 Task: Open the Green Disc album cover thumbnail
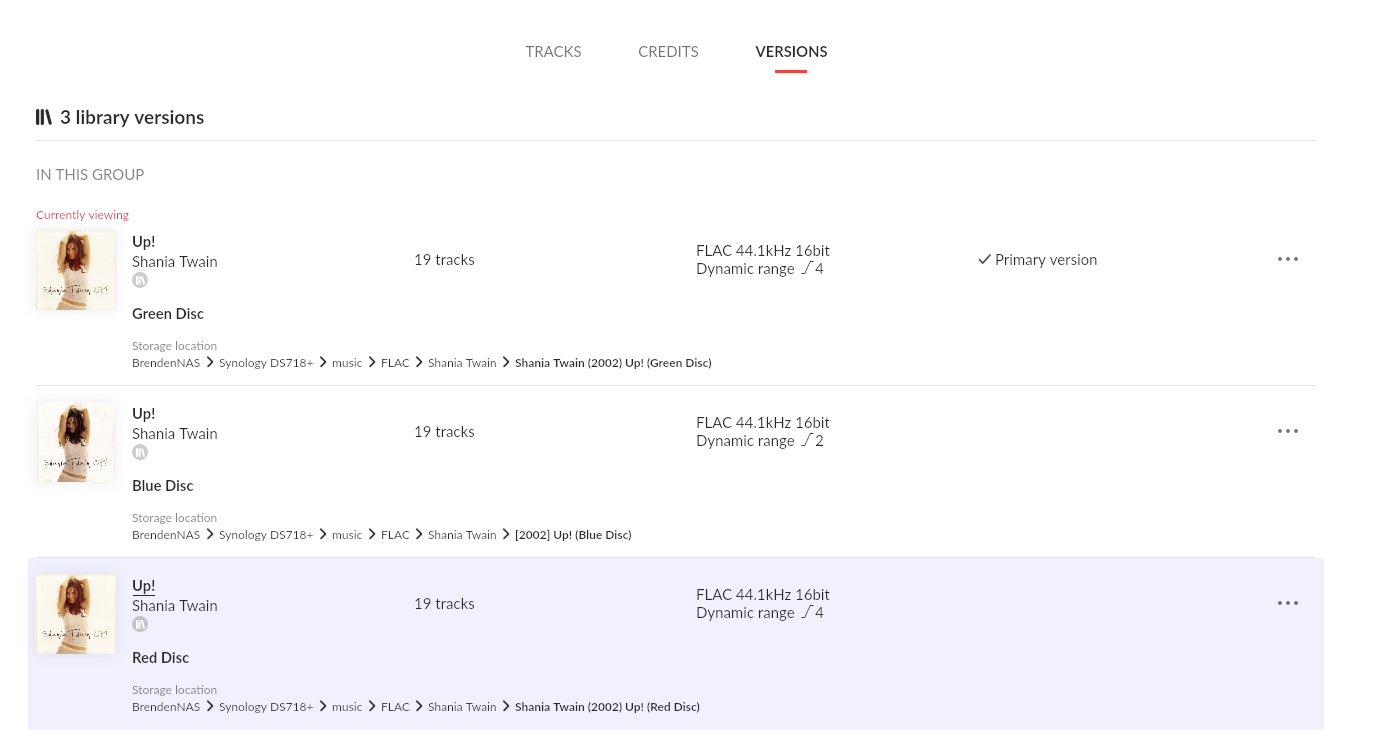pos(76,270)
